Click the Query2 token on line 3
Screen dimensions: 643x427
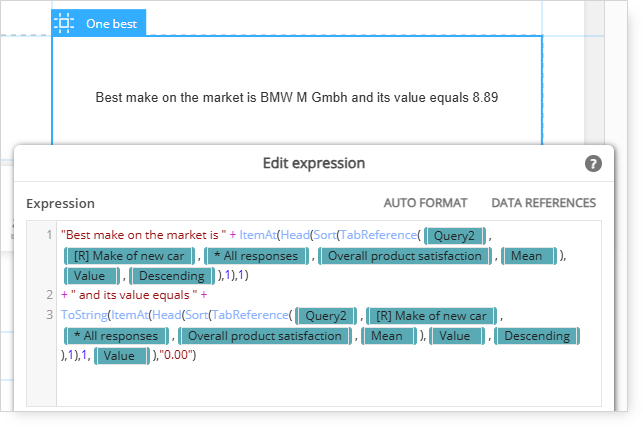point(326,315)
